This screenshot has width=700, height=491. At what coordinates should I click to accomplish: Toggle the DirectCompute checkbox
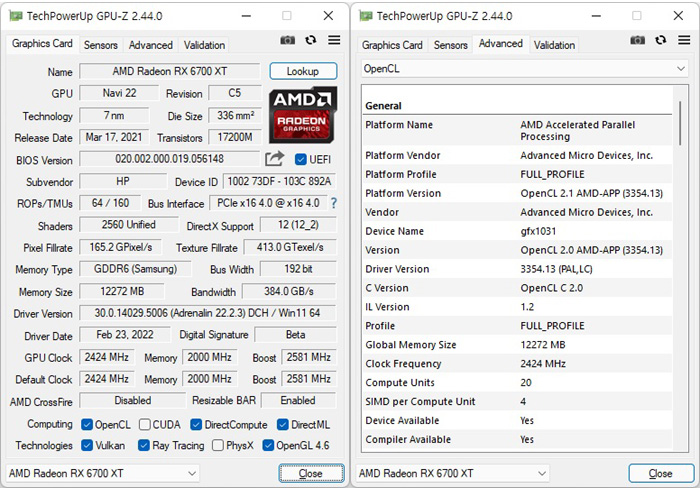click(196, 424)
